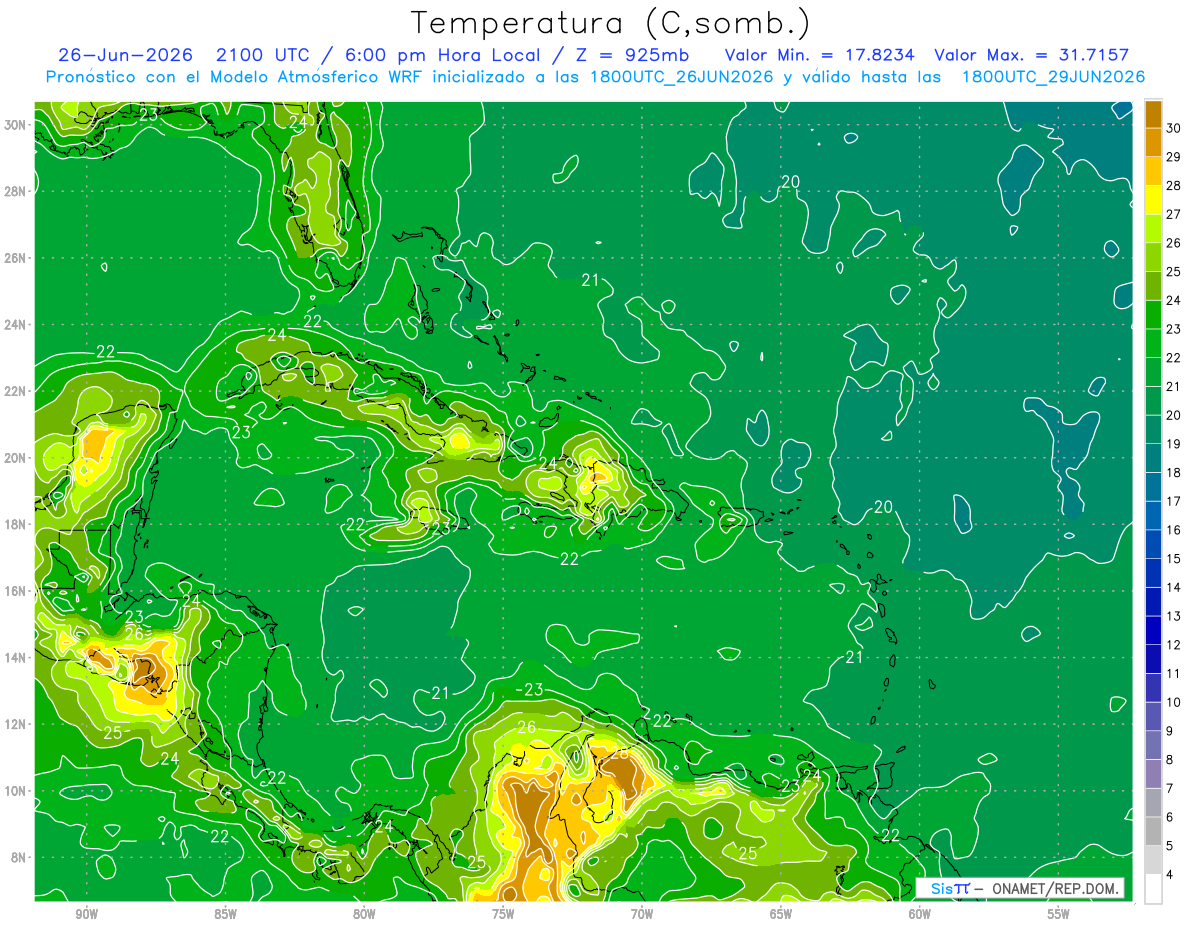Click the colorbar legend value 13
Image resolution: width=1200 pixels, height=927 pixels.
click(1174, 615)
